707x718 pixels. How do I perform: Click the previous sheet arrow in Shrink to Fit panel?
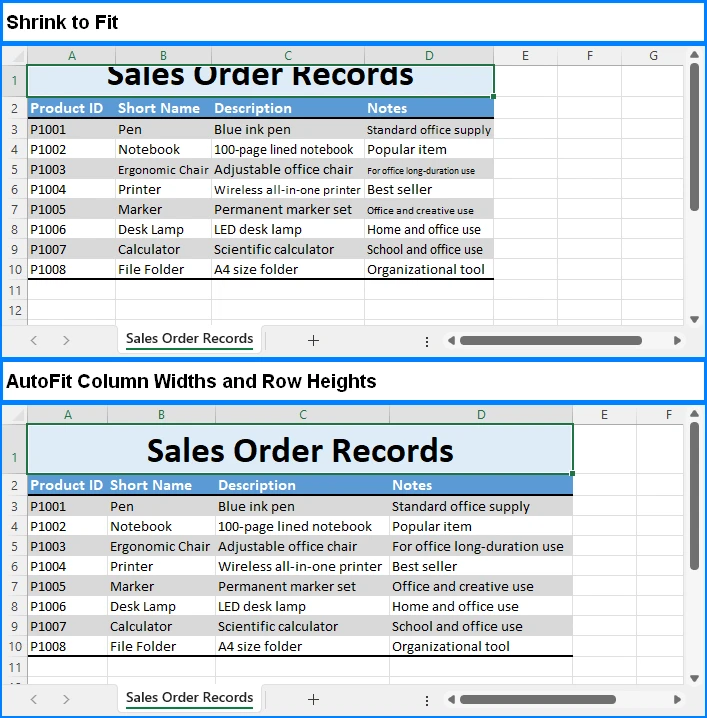tap(34, 340)
